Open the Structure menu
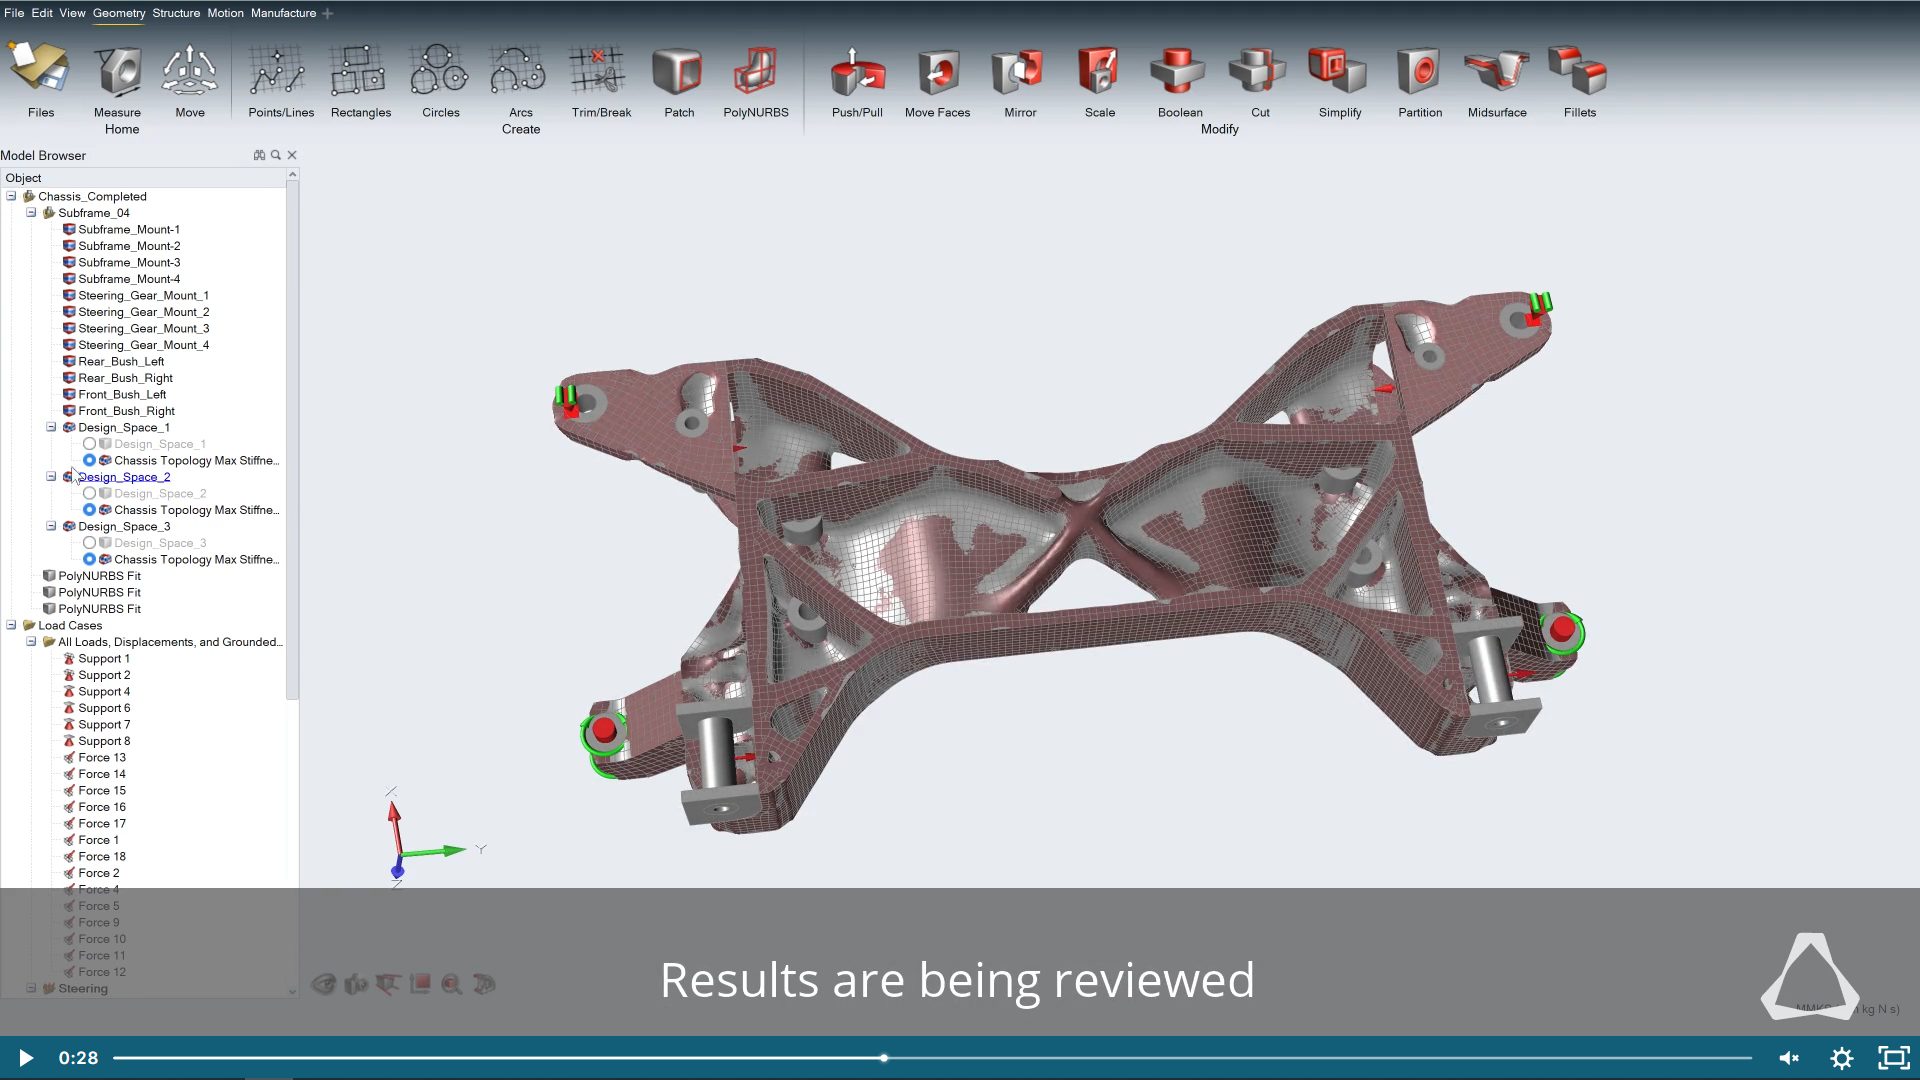 click(176, 13)
